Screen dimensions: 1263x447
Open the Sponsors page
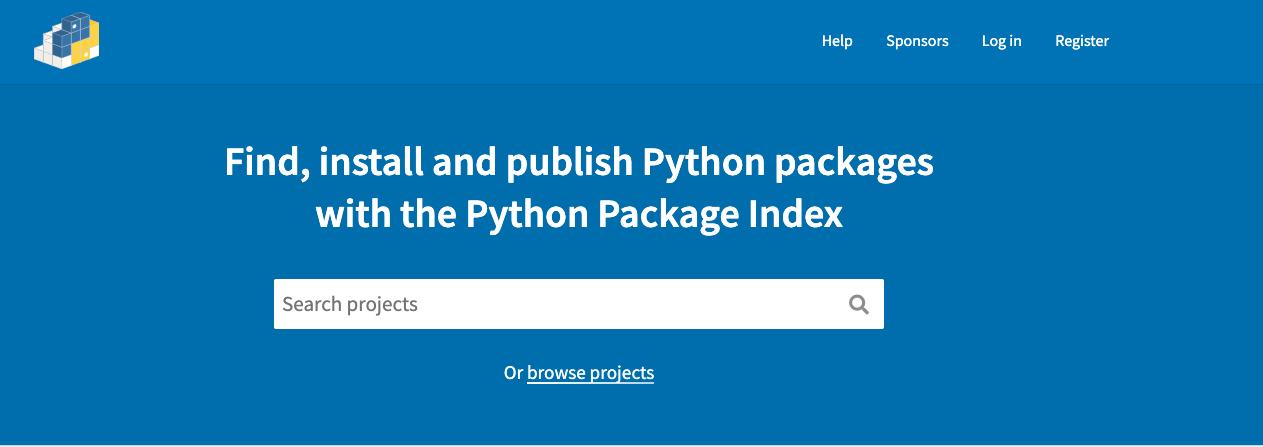tap(917, 41)
